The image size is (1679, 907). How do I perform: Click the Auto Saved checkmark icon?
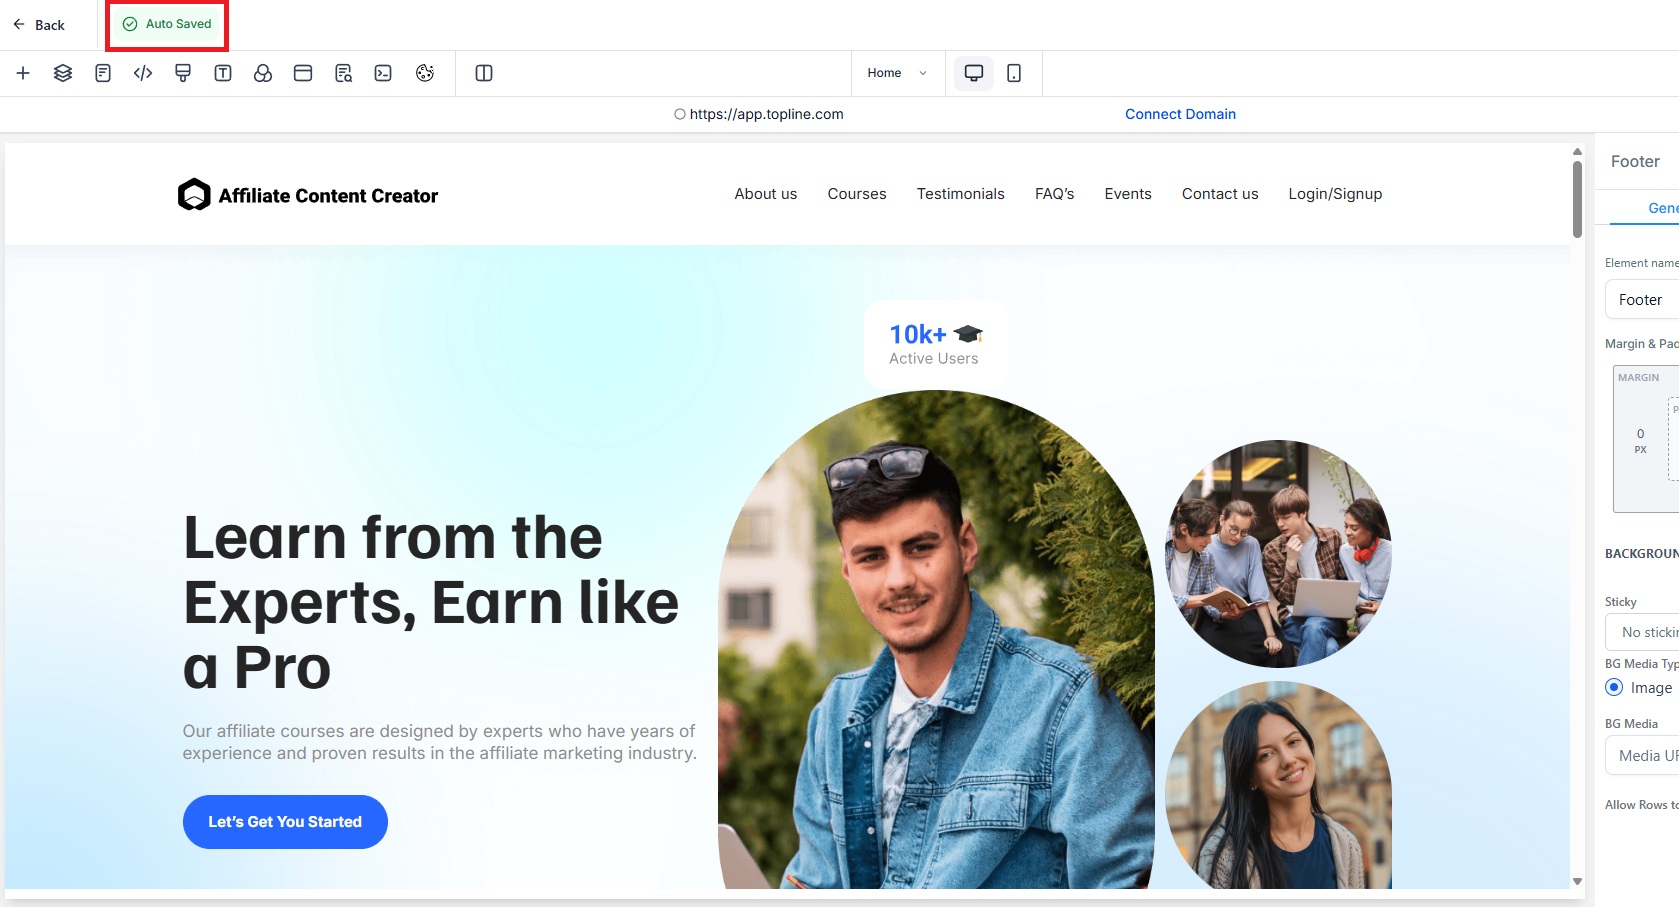[130, 24]
